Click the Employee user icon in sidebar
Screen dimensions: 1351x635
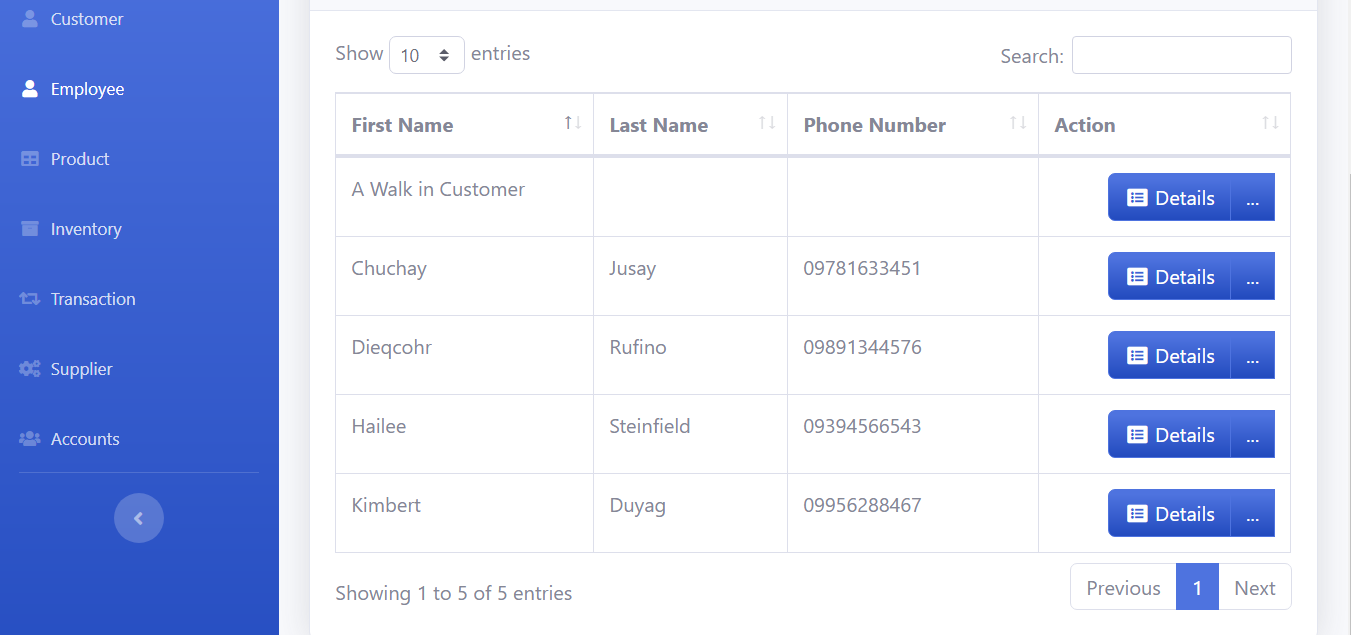(x=29, y=89)
